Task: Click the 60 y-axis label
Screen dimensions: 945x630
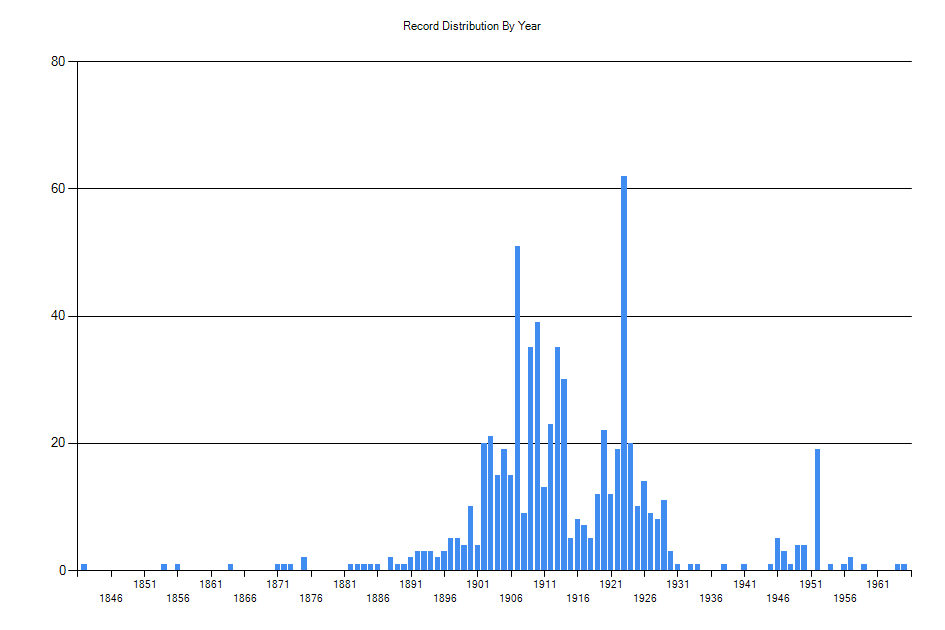Action: point(57,188)
